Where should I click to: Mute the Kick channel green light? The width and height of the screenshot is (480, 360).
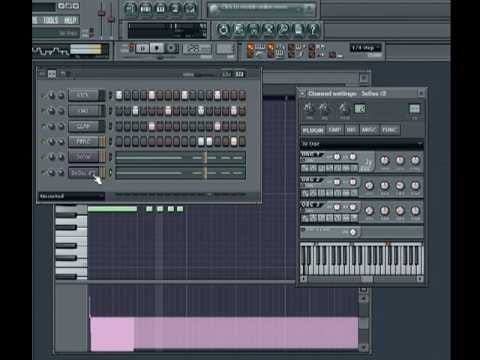[x=43, y=96]
